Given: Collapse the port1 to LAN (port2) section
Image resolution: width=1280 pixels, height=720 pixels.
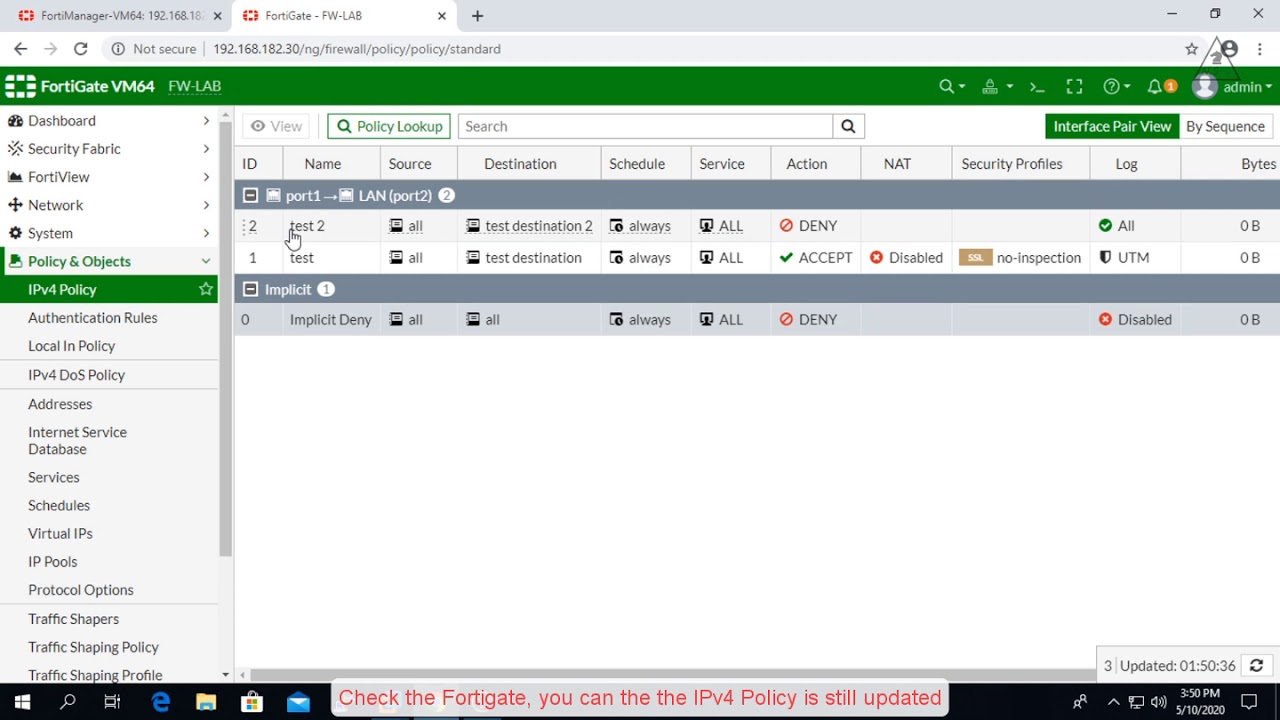Looking at the screenshot, I should coord(250,196).
